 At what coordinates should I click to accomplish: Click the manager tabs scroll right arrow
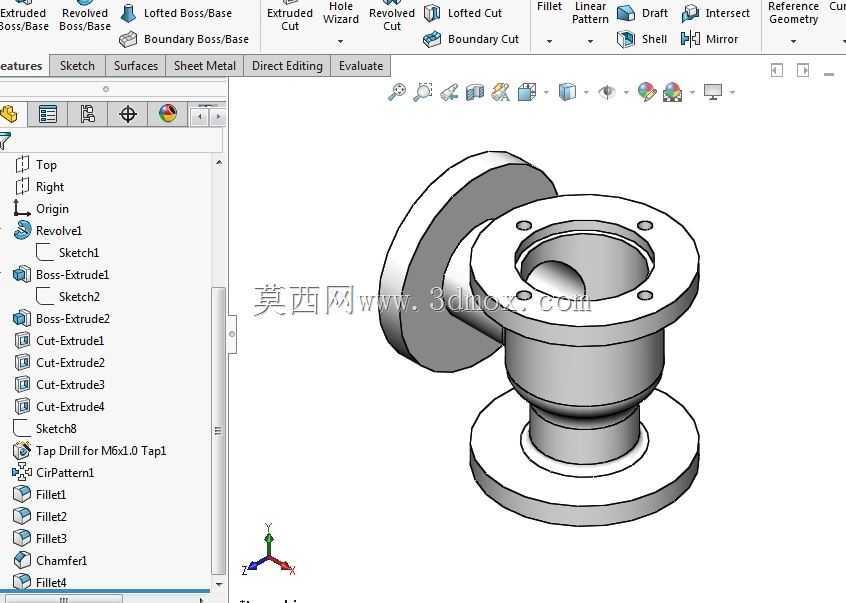click(217, 116)
